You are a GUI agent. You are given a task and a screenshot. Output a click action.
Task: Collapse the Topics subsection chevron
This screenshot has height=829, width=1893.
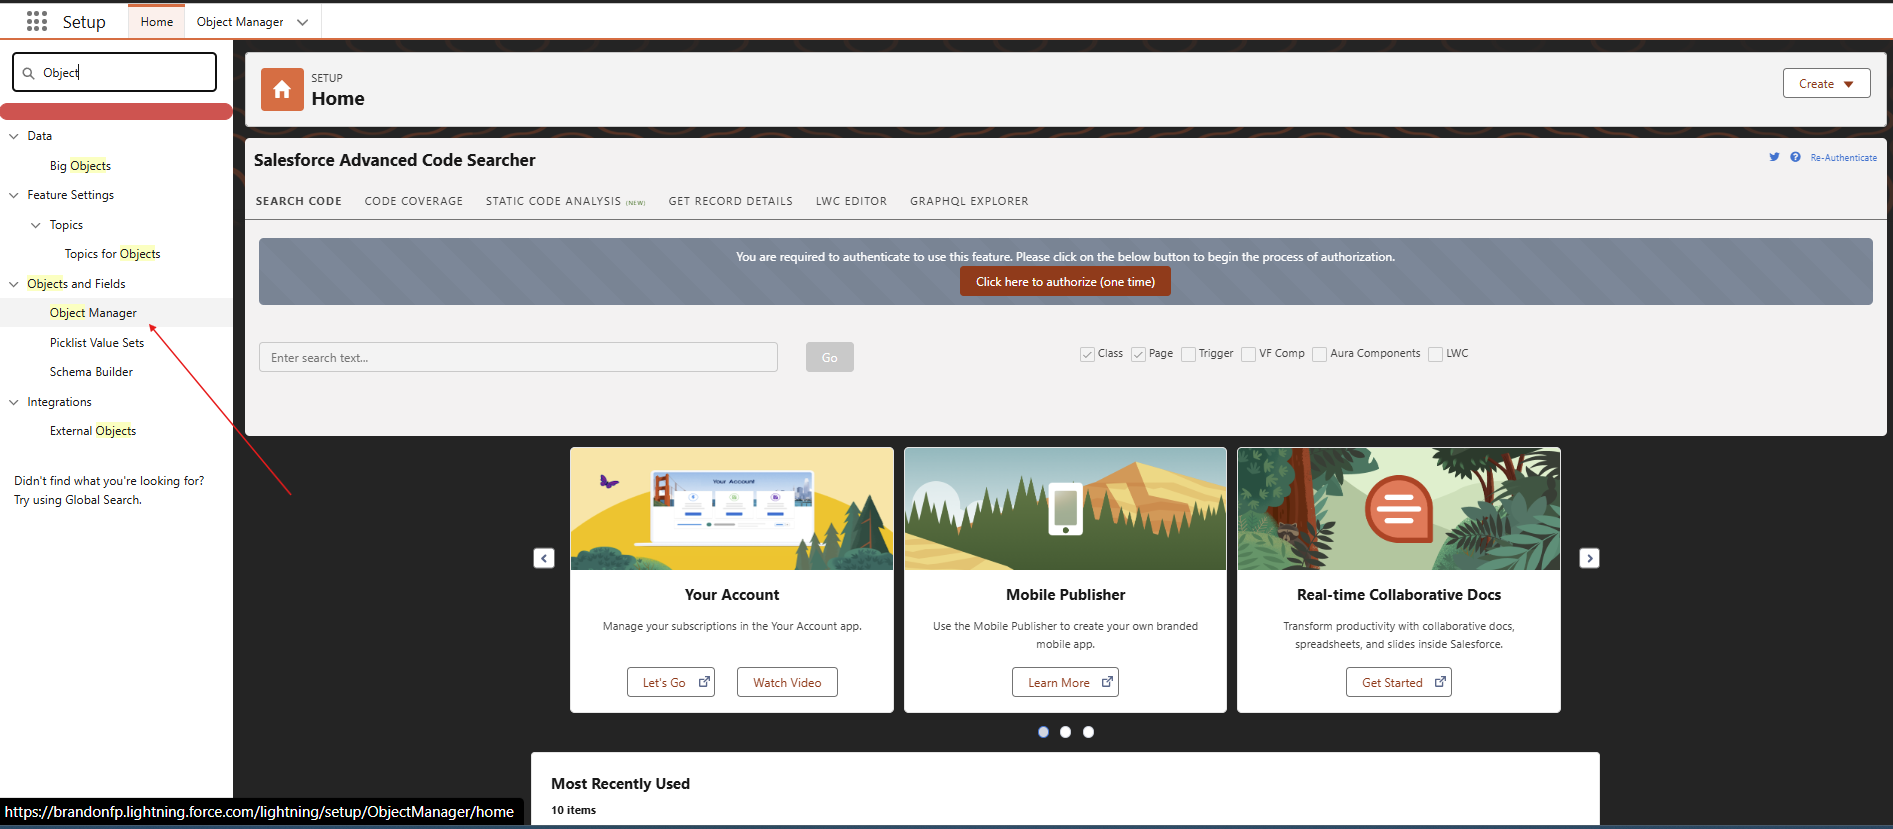(36, 225)
